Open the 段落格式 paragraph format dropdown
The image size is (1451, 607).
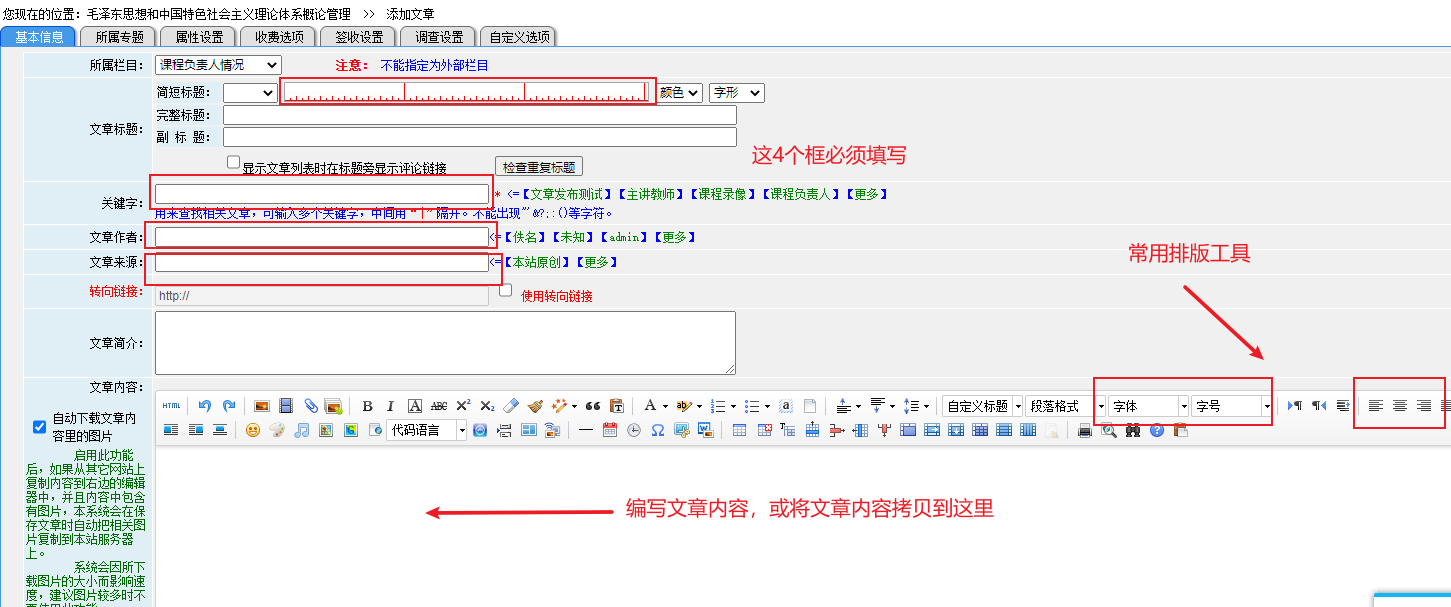(1065, 406)
